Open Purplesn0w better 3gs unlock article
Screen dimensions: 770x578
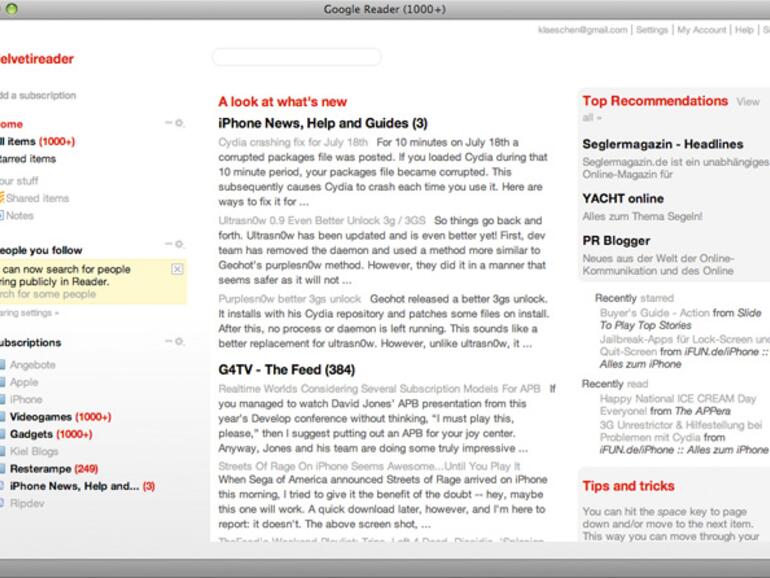point(290,299)
